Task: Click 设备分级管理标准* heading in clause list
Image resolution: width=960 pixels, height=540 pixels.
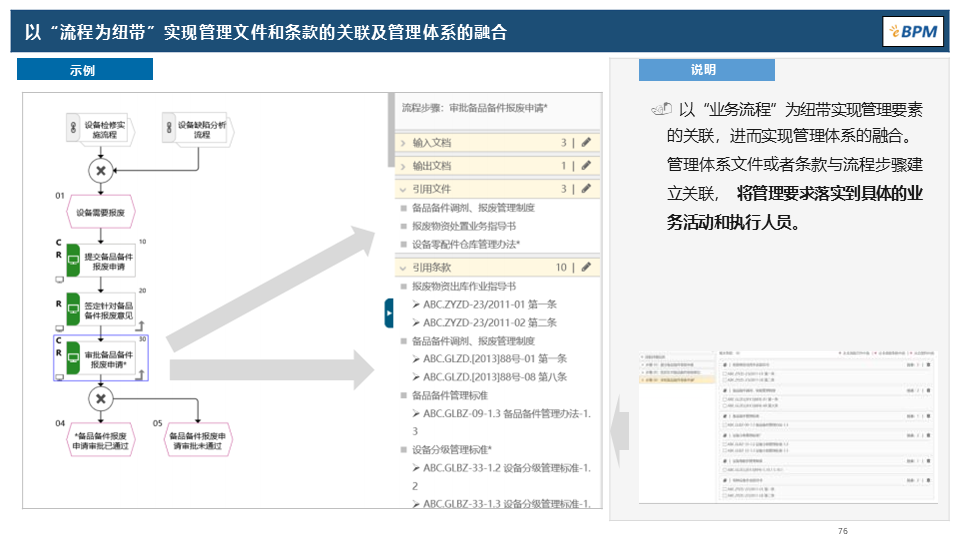Action: coord(452,449)
